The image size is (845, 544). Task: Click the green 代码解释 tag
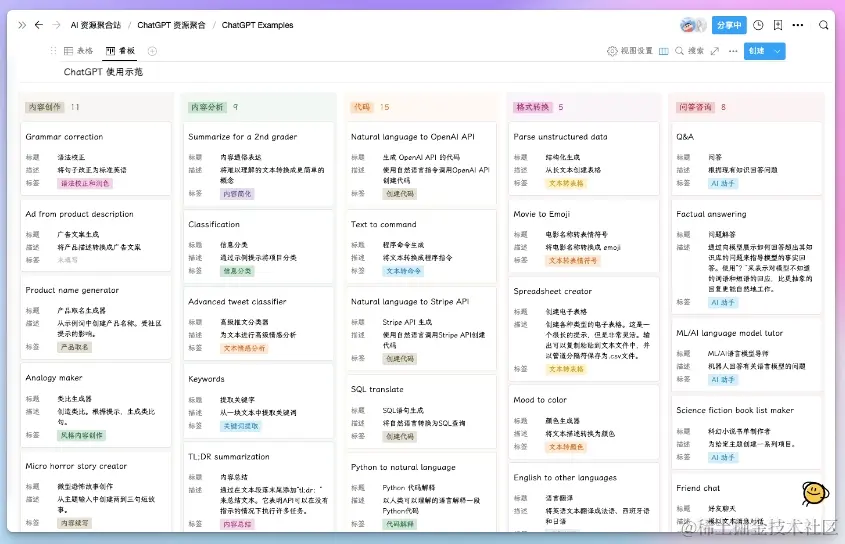pos(400,524)
